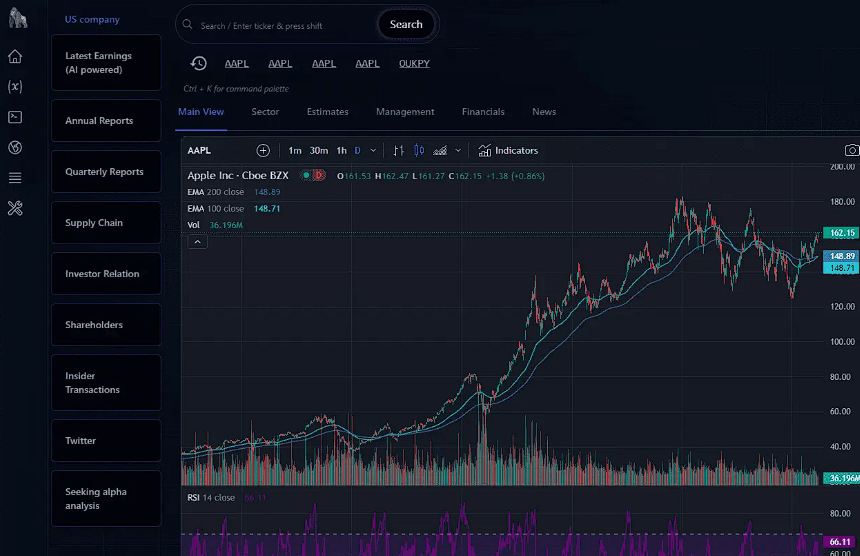The height and width of the screenshot is (556, 860).
Task: Click the 162.15 current price label
Action: (x=841, y=233)
